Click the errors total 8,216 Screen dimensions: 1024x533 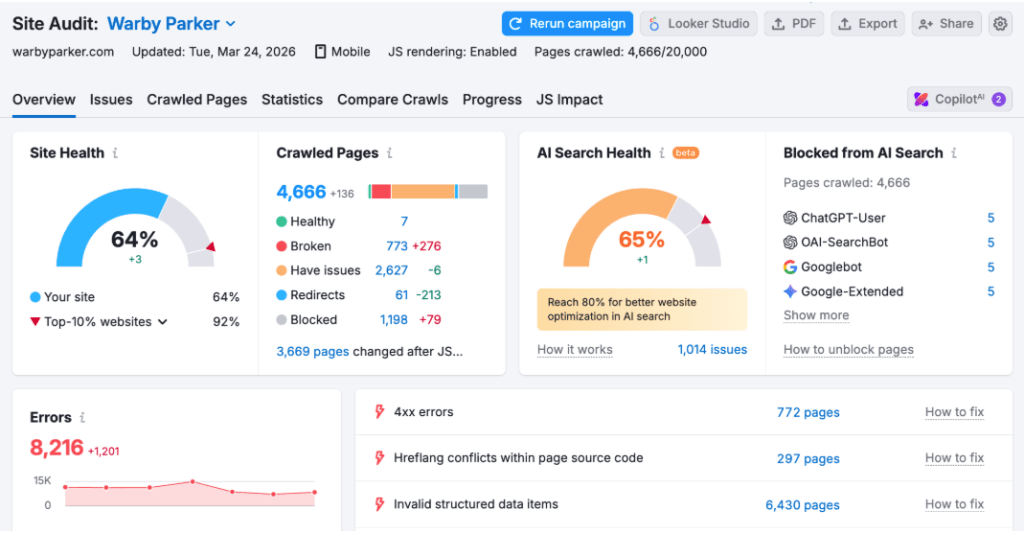tap(57, 447)
